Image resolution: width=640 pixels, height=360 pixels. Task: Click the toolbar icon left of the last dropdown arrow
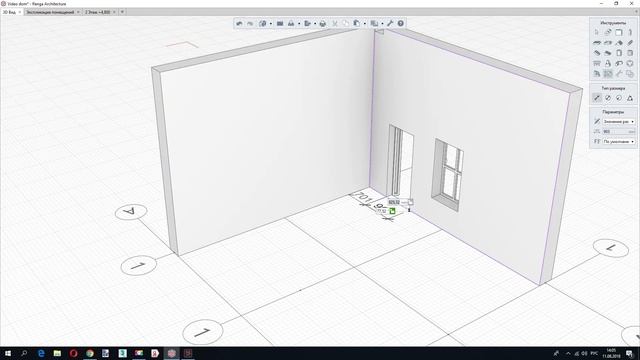coord(374,24)
